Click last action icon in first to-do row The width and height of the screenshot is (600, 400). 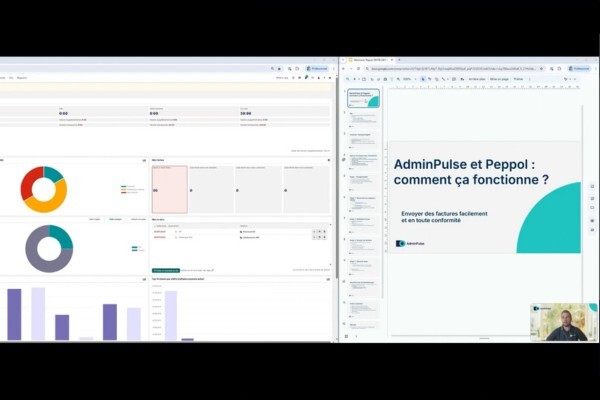point(325,232)
